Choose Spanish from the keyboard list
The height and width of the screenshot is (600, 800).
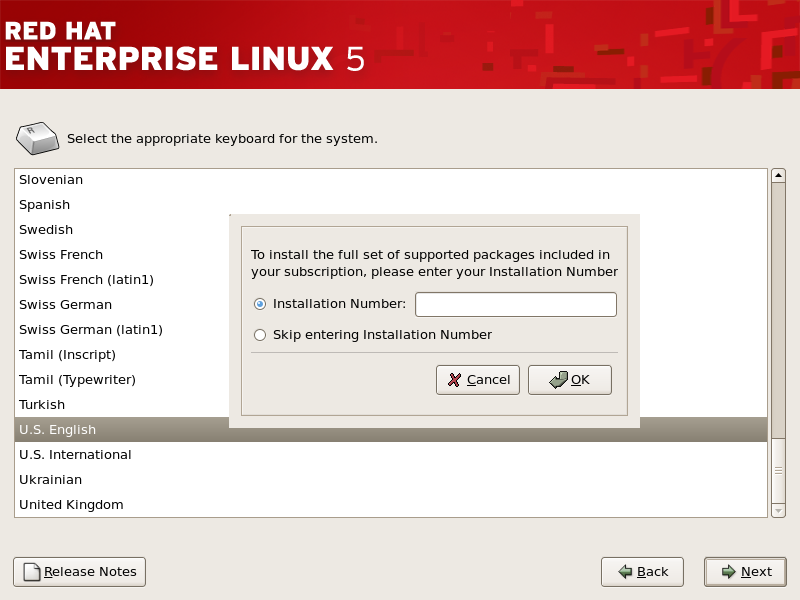pos(45,205)
